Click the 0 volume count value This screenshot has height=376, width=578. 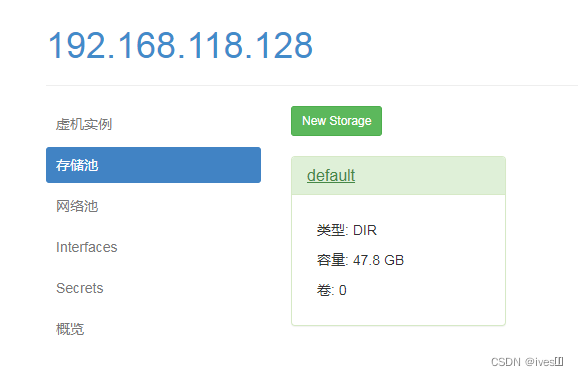pyautogui.click(x=342, y=290)
